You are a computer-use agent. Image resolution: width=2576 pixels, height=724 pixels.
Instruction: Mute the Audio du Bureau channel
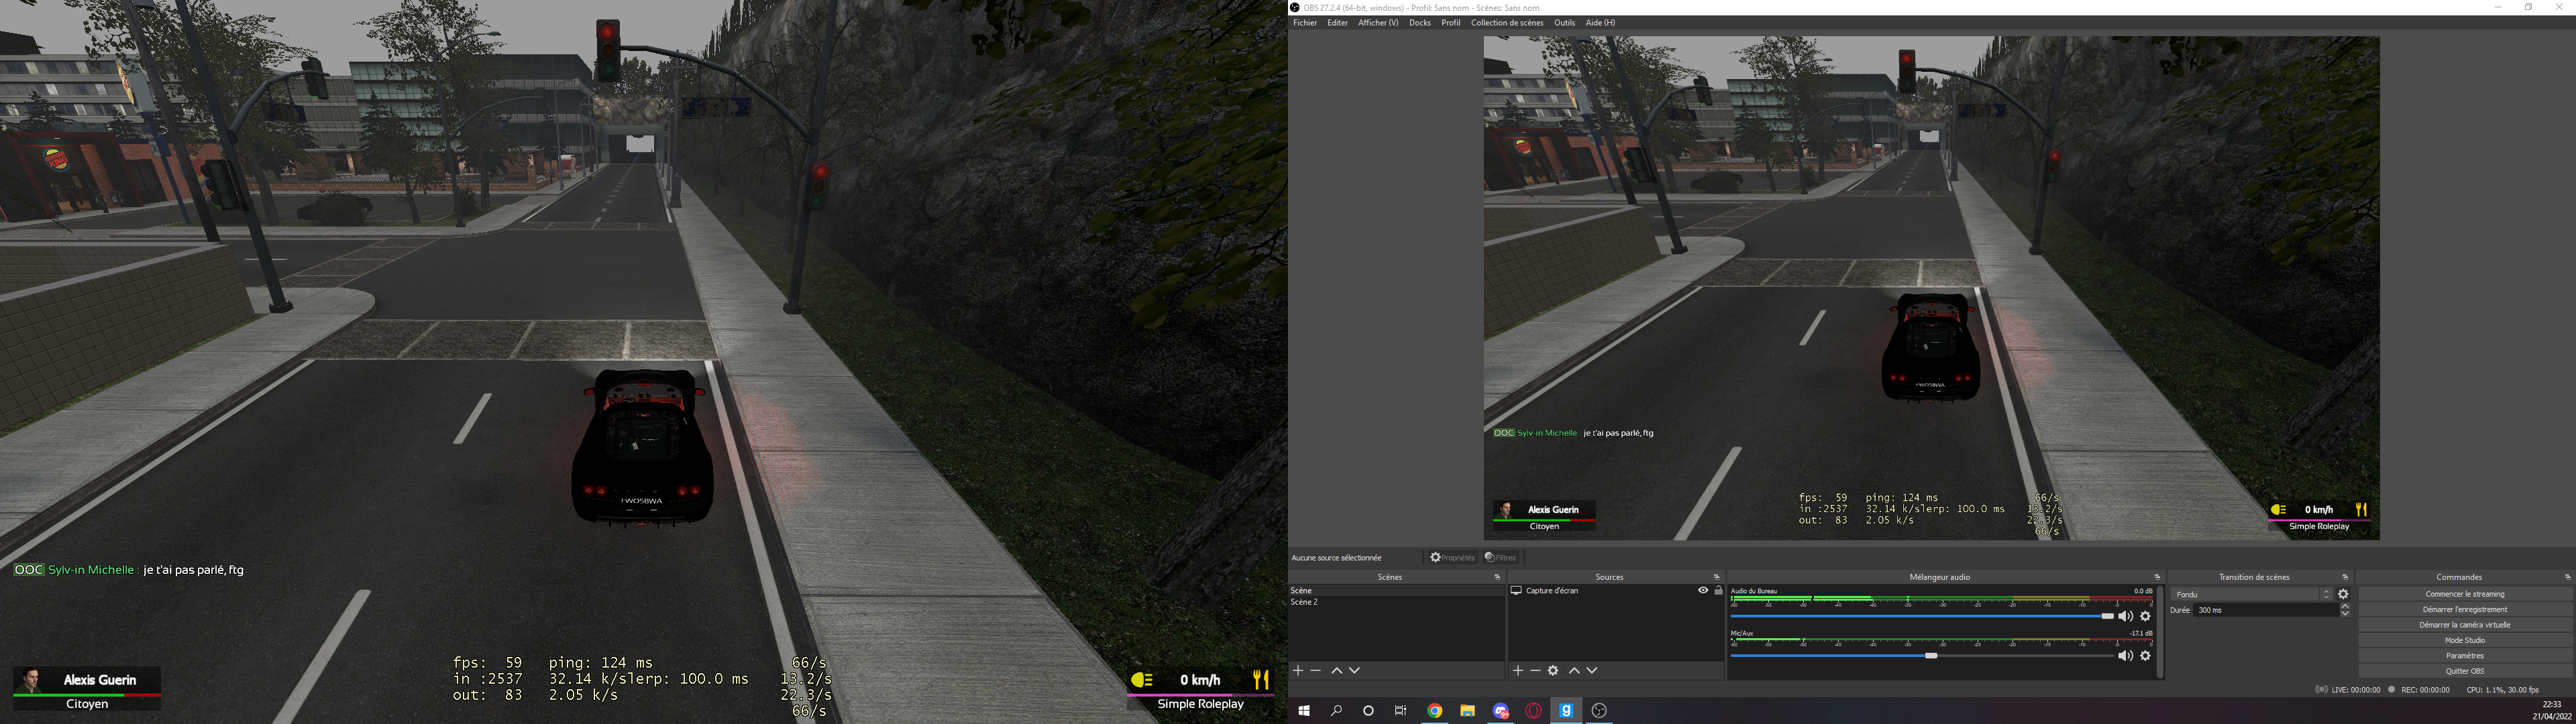pyautogui.click(x=2125, y=617)
